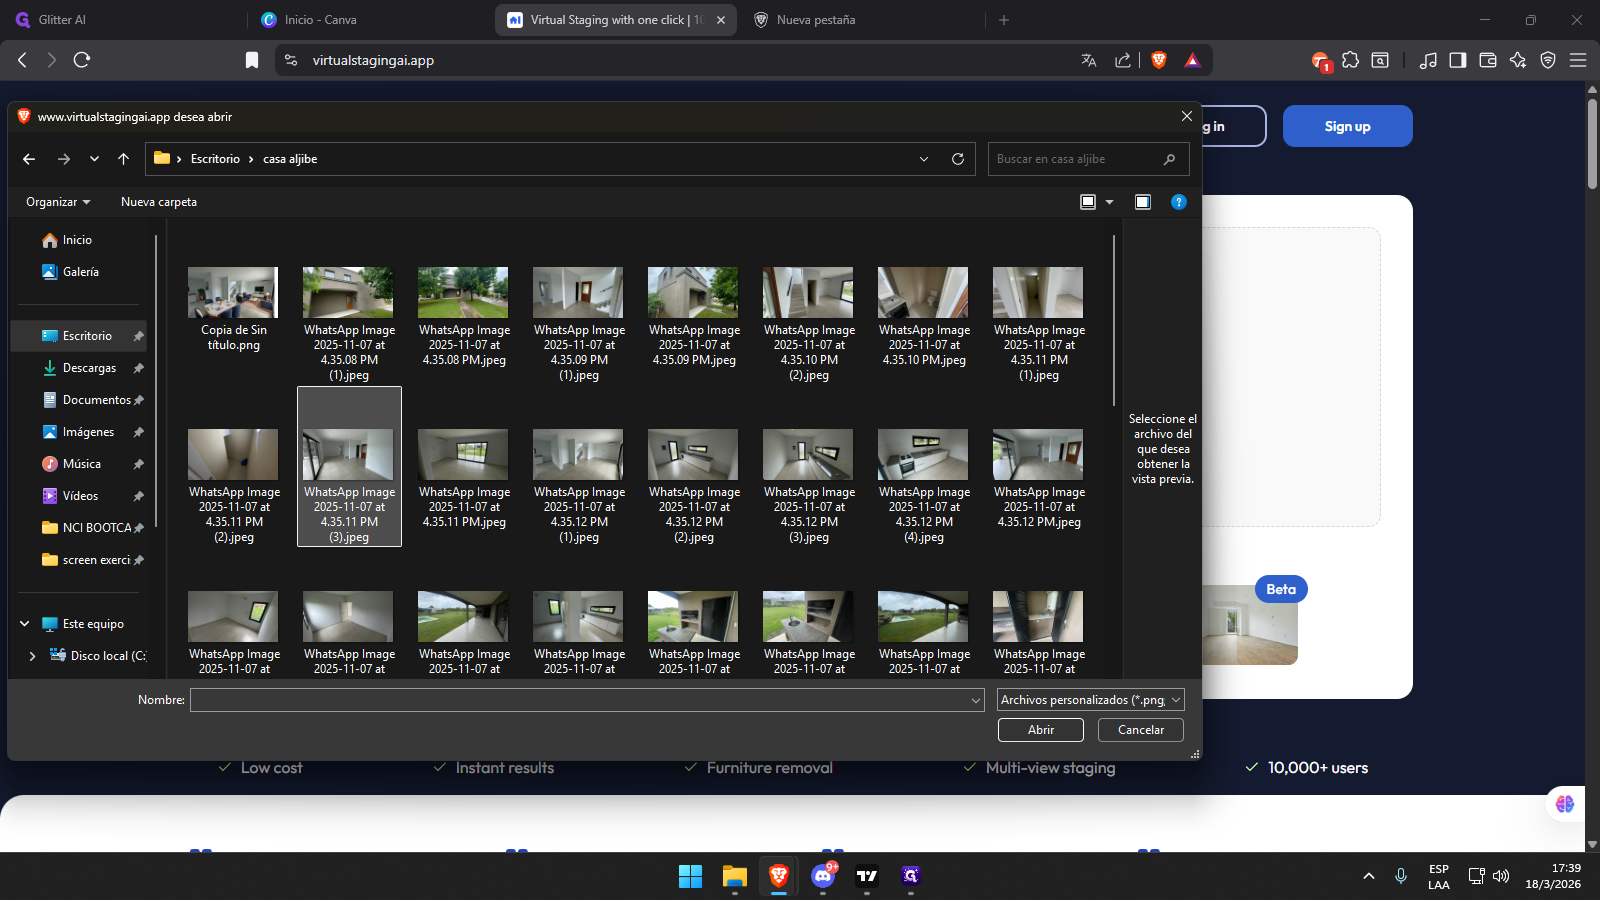This screenshot has height=900, width=1600.
Task: Click the translate page icon
Action: tap(1089, 60)
